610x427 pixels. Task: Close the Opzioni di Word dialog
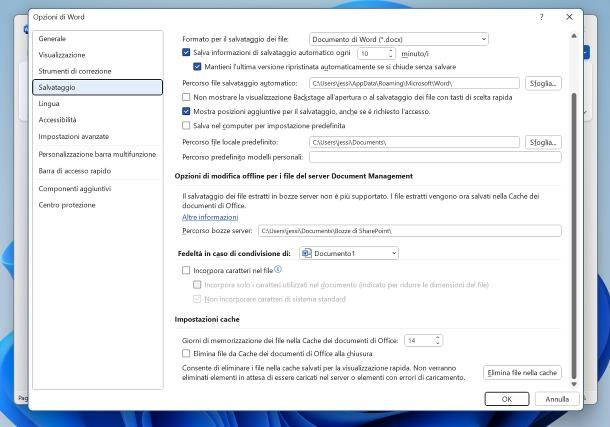pos(569,17)
